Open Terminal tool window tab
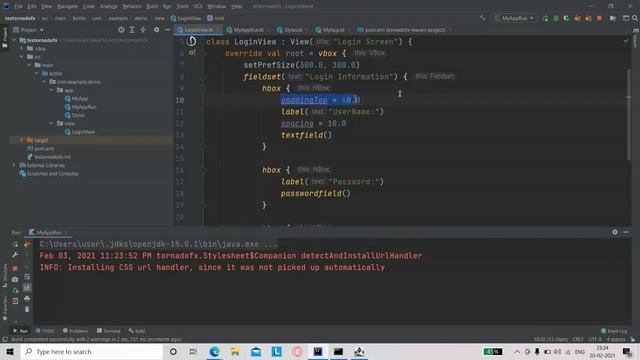 pyautogui.click(x=109, y=331)
